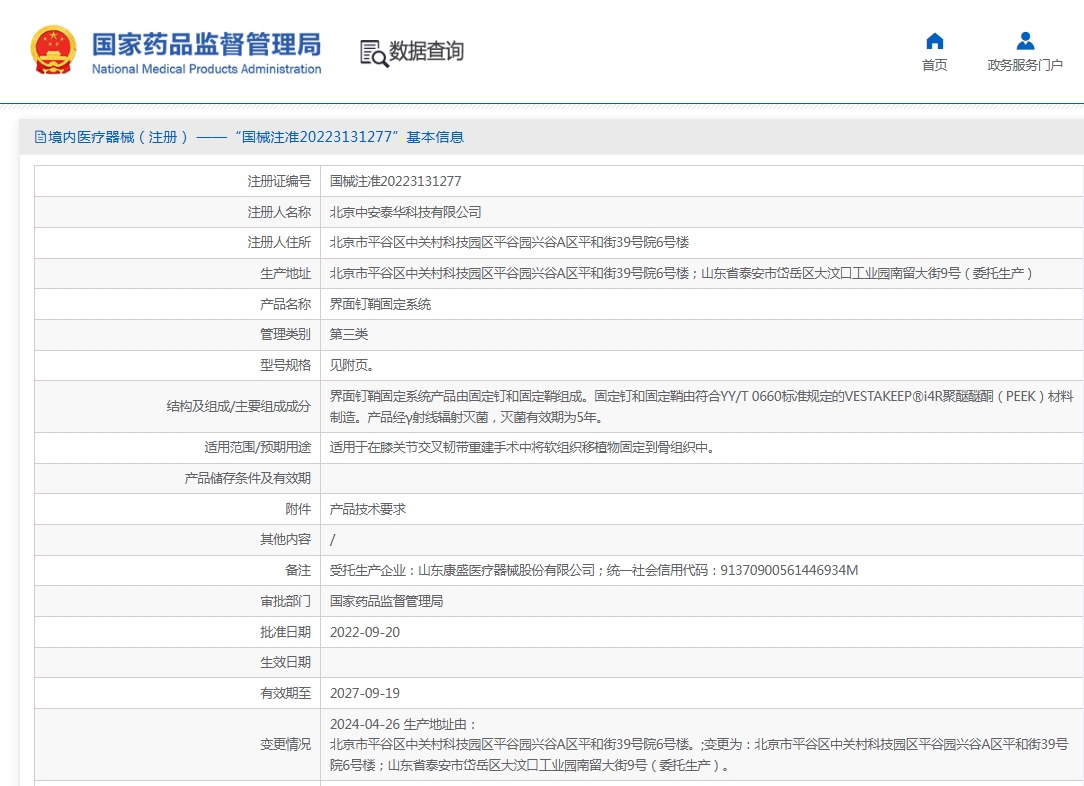The height and width of the screenshot is (786, 1084).
Task: Click the 数据查询 heading
Action: tap(427, 51)
